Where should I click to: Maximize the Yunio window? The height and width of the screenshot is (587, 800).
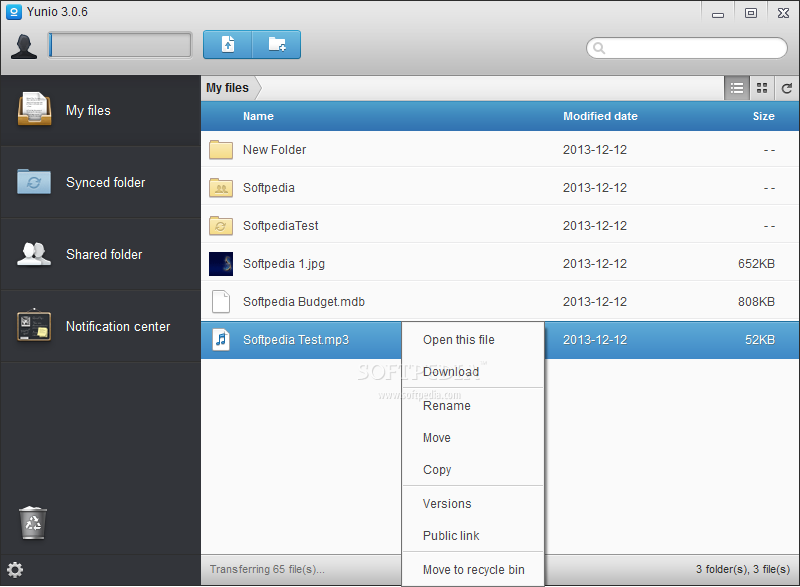click(751, 13)
